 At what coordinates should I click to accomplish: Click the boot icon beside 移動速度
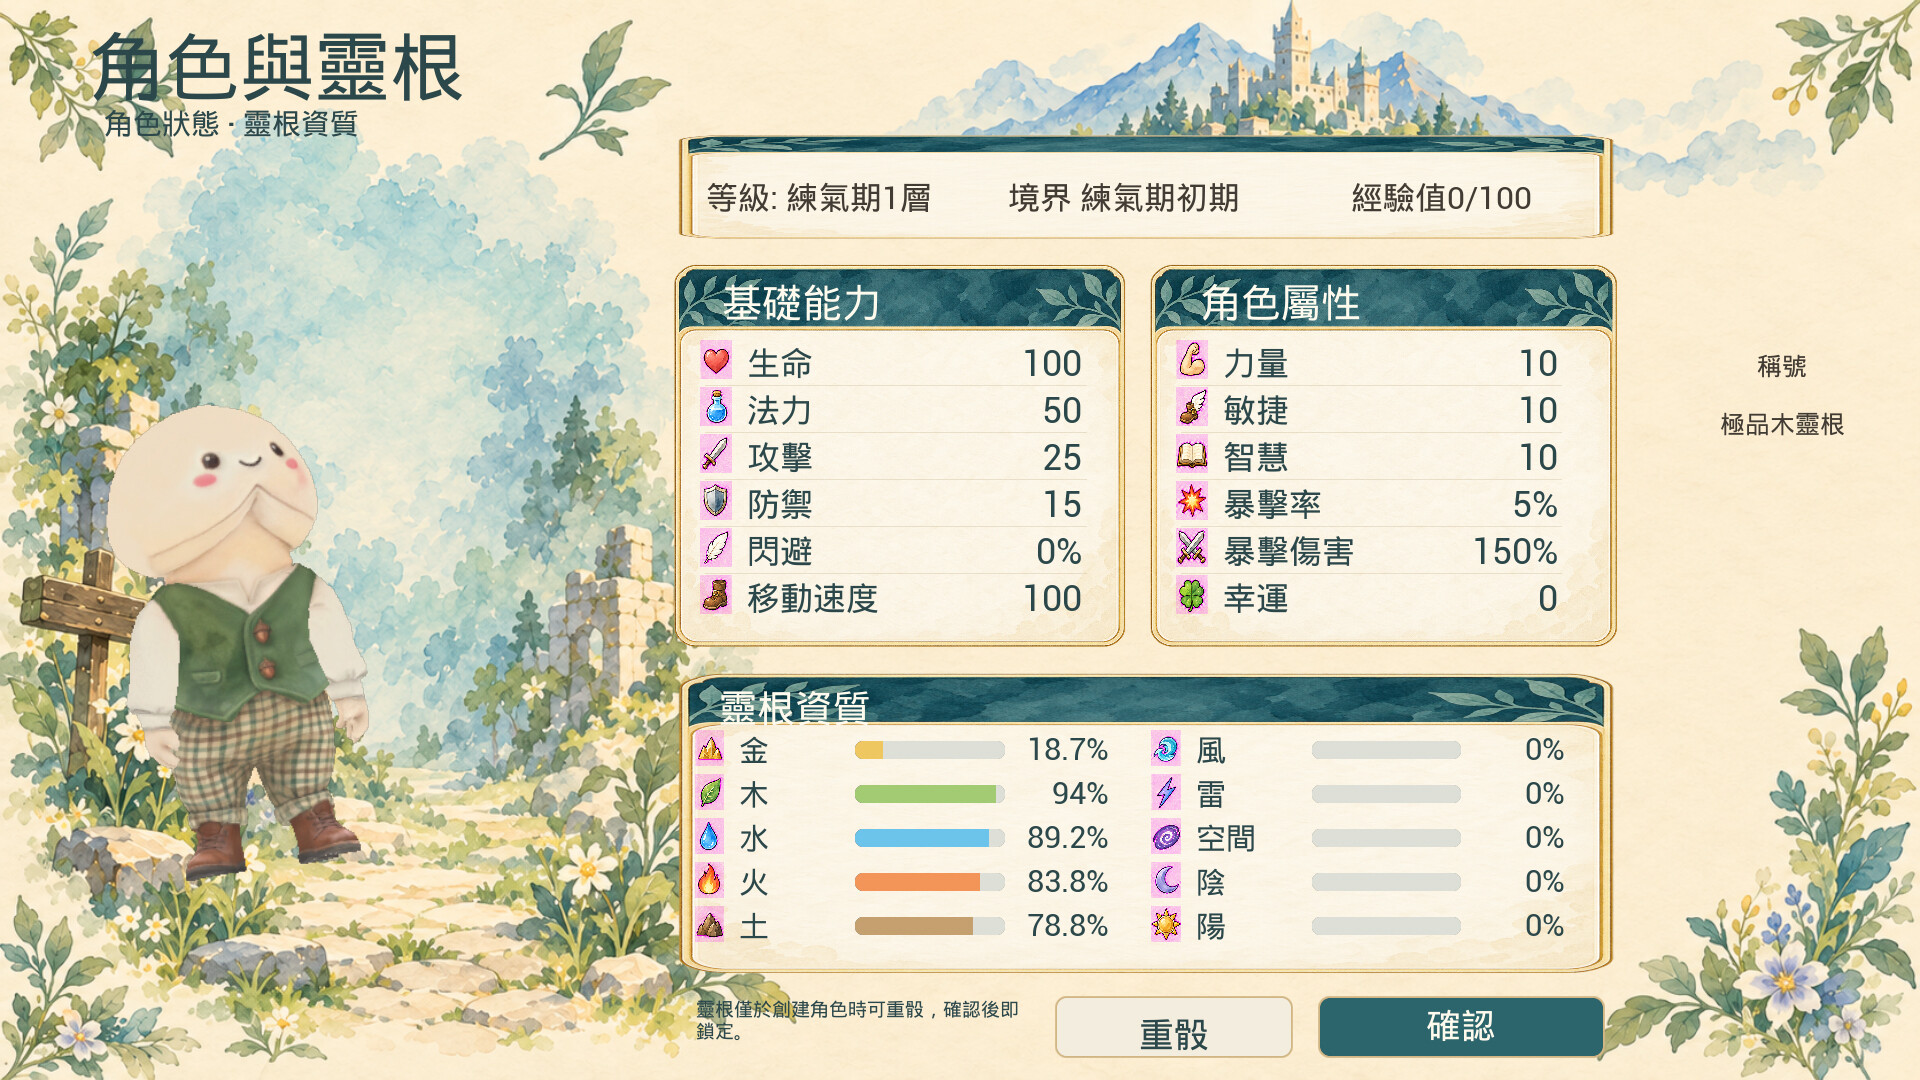tap(716, 596)
